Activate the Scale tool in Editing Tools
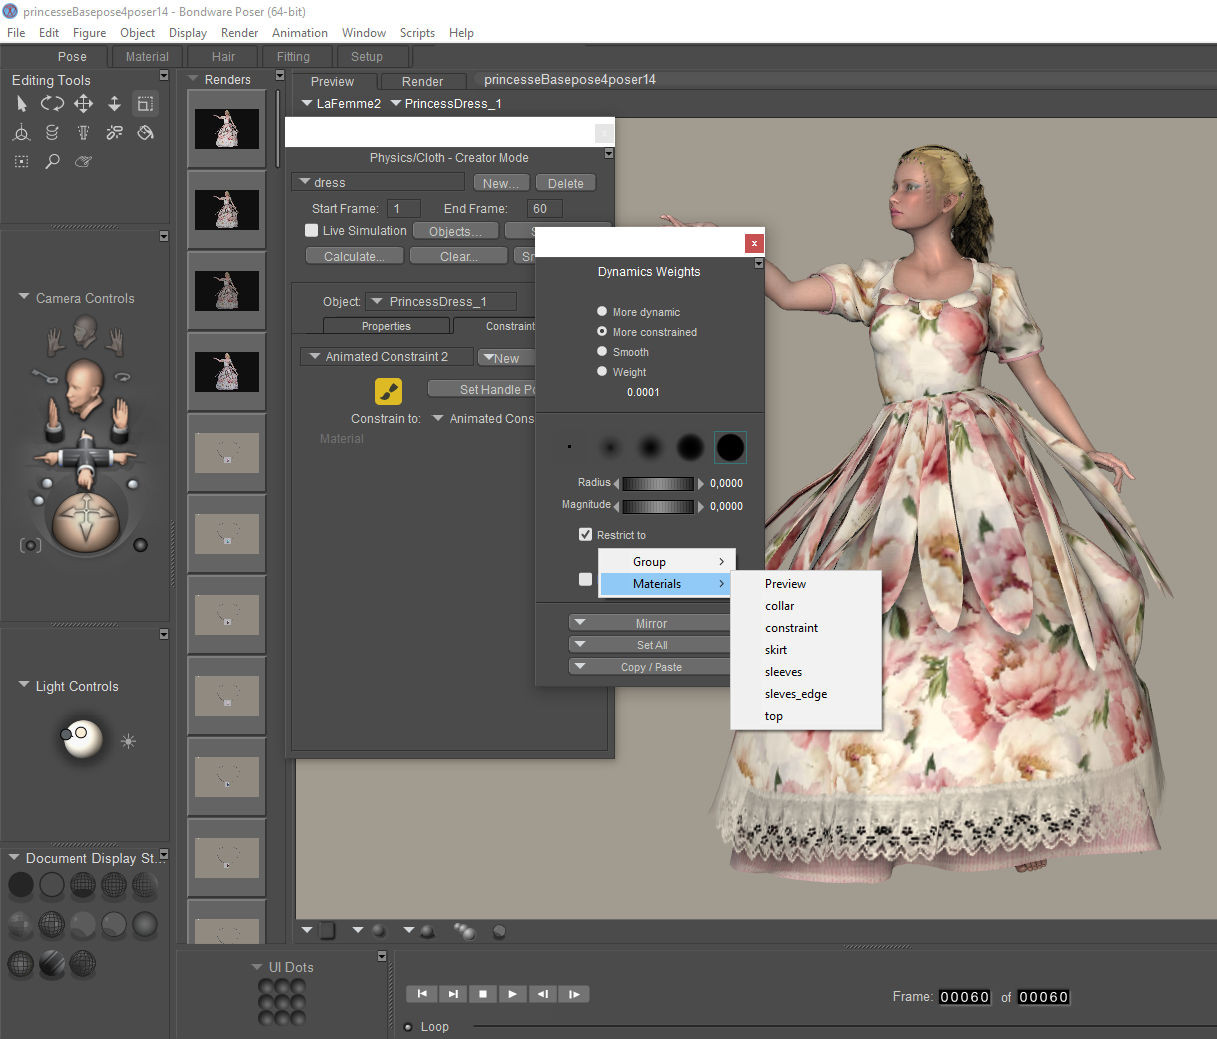Screen dimensions: 1217x1039 pos(146,103)
